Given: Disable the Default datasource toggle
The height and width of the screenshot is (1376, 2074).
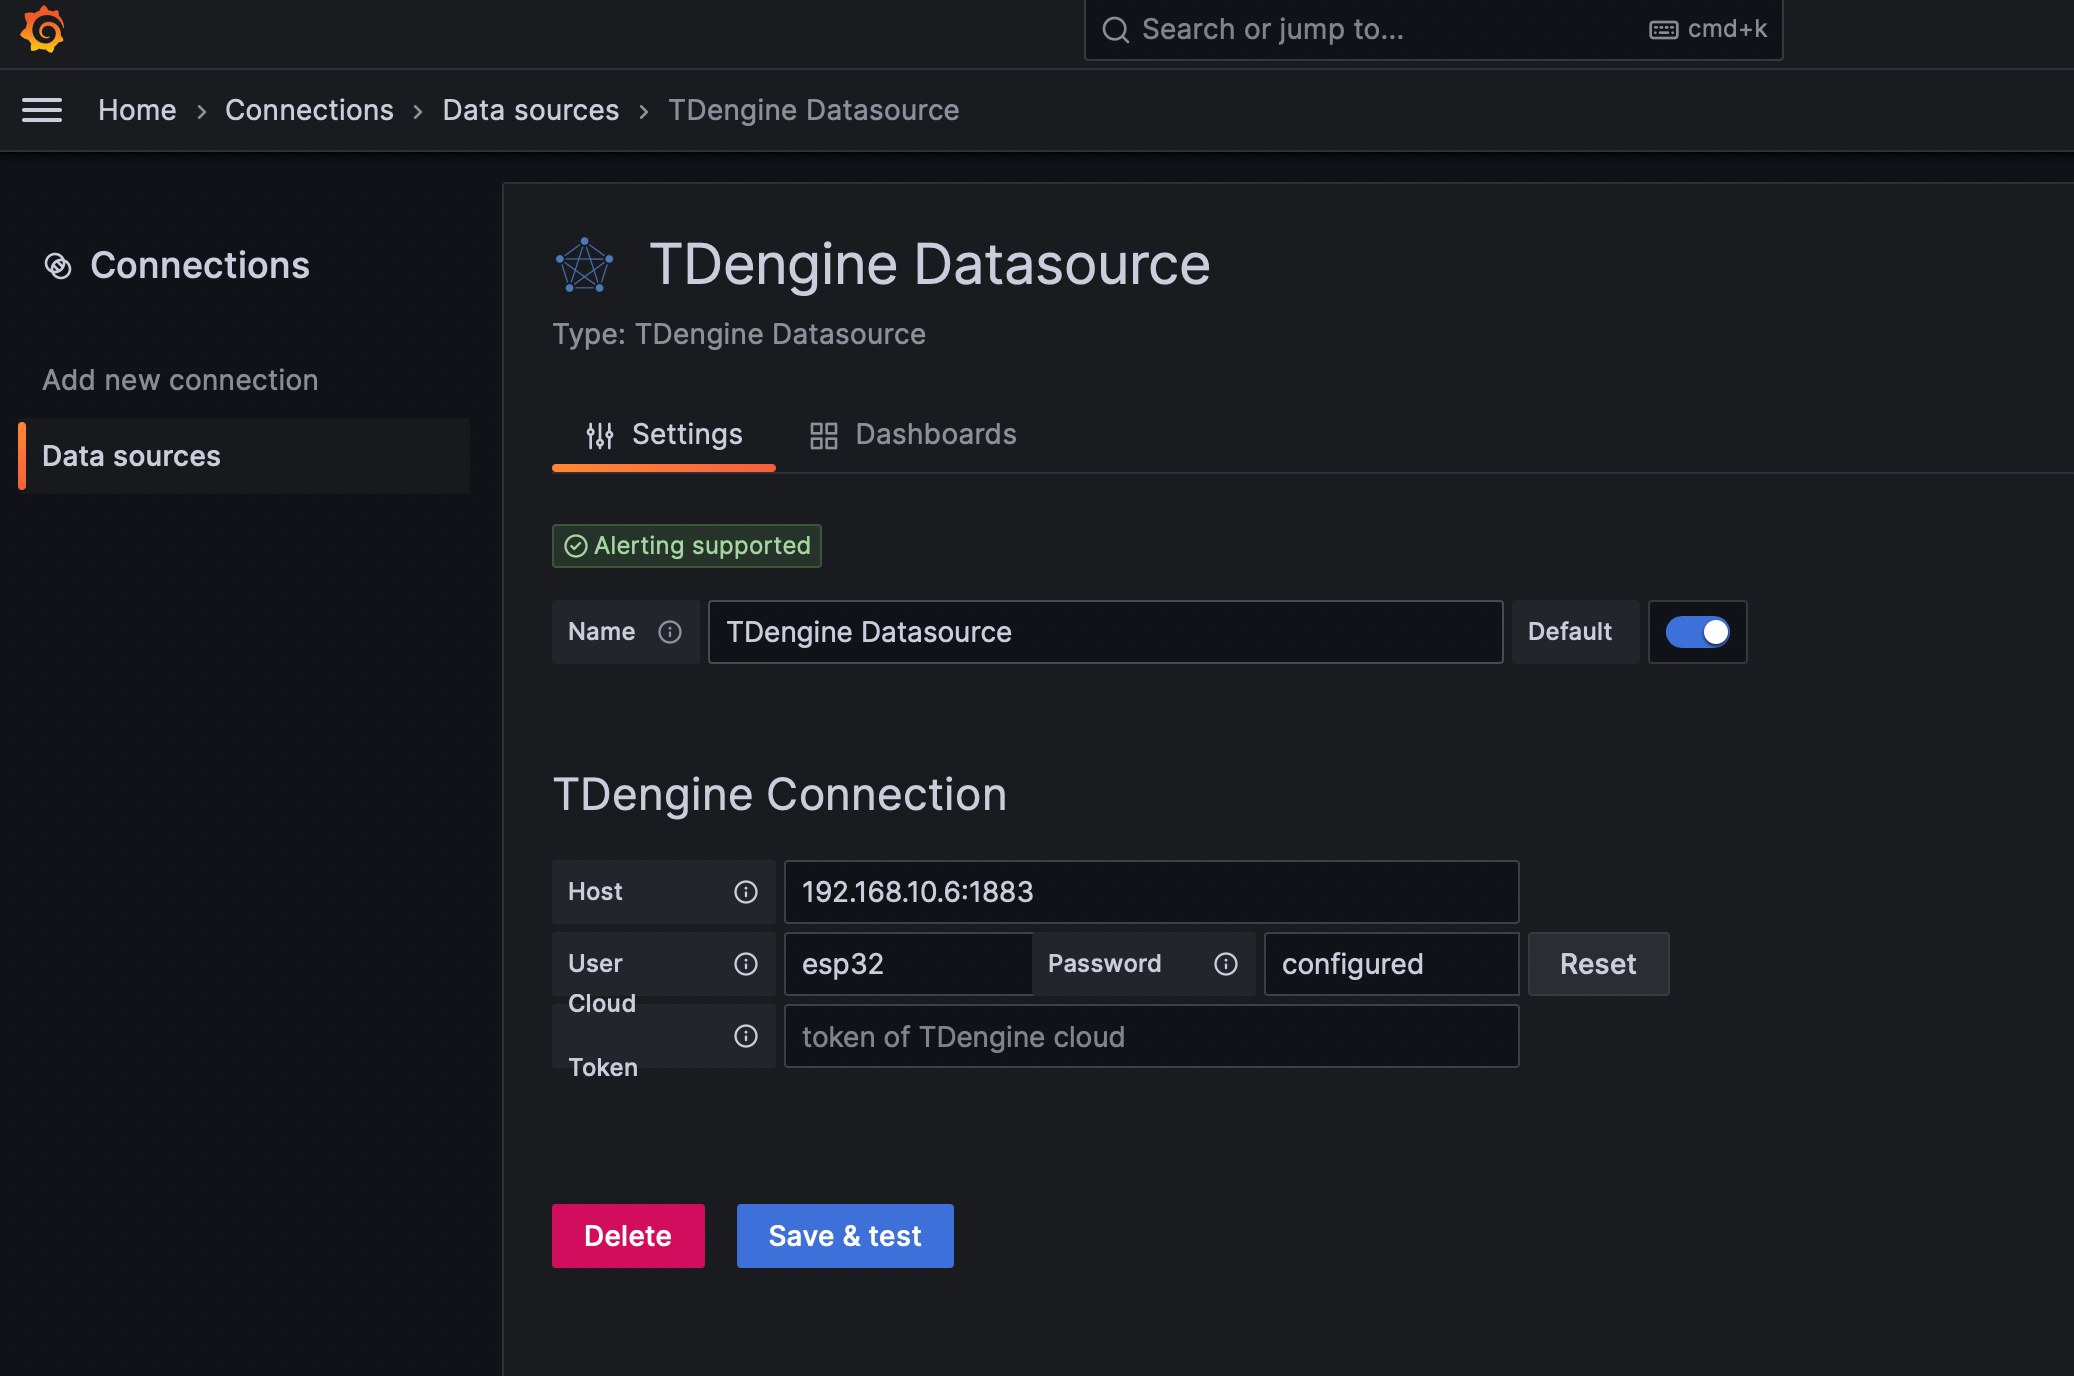Looking at the screenshot, I should pyautogui.click(x=1696, y=631).
